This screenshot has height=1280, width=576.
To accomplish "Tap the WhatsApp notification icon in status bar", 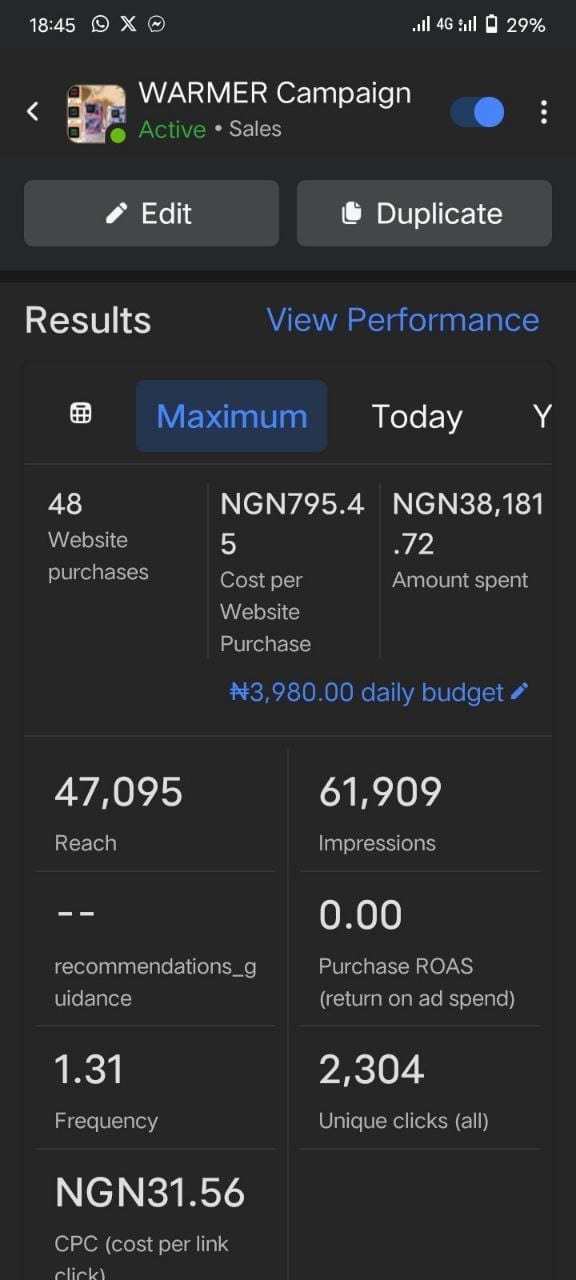I will pos(100,24).
